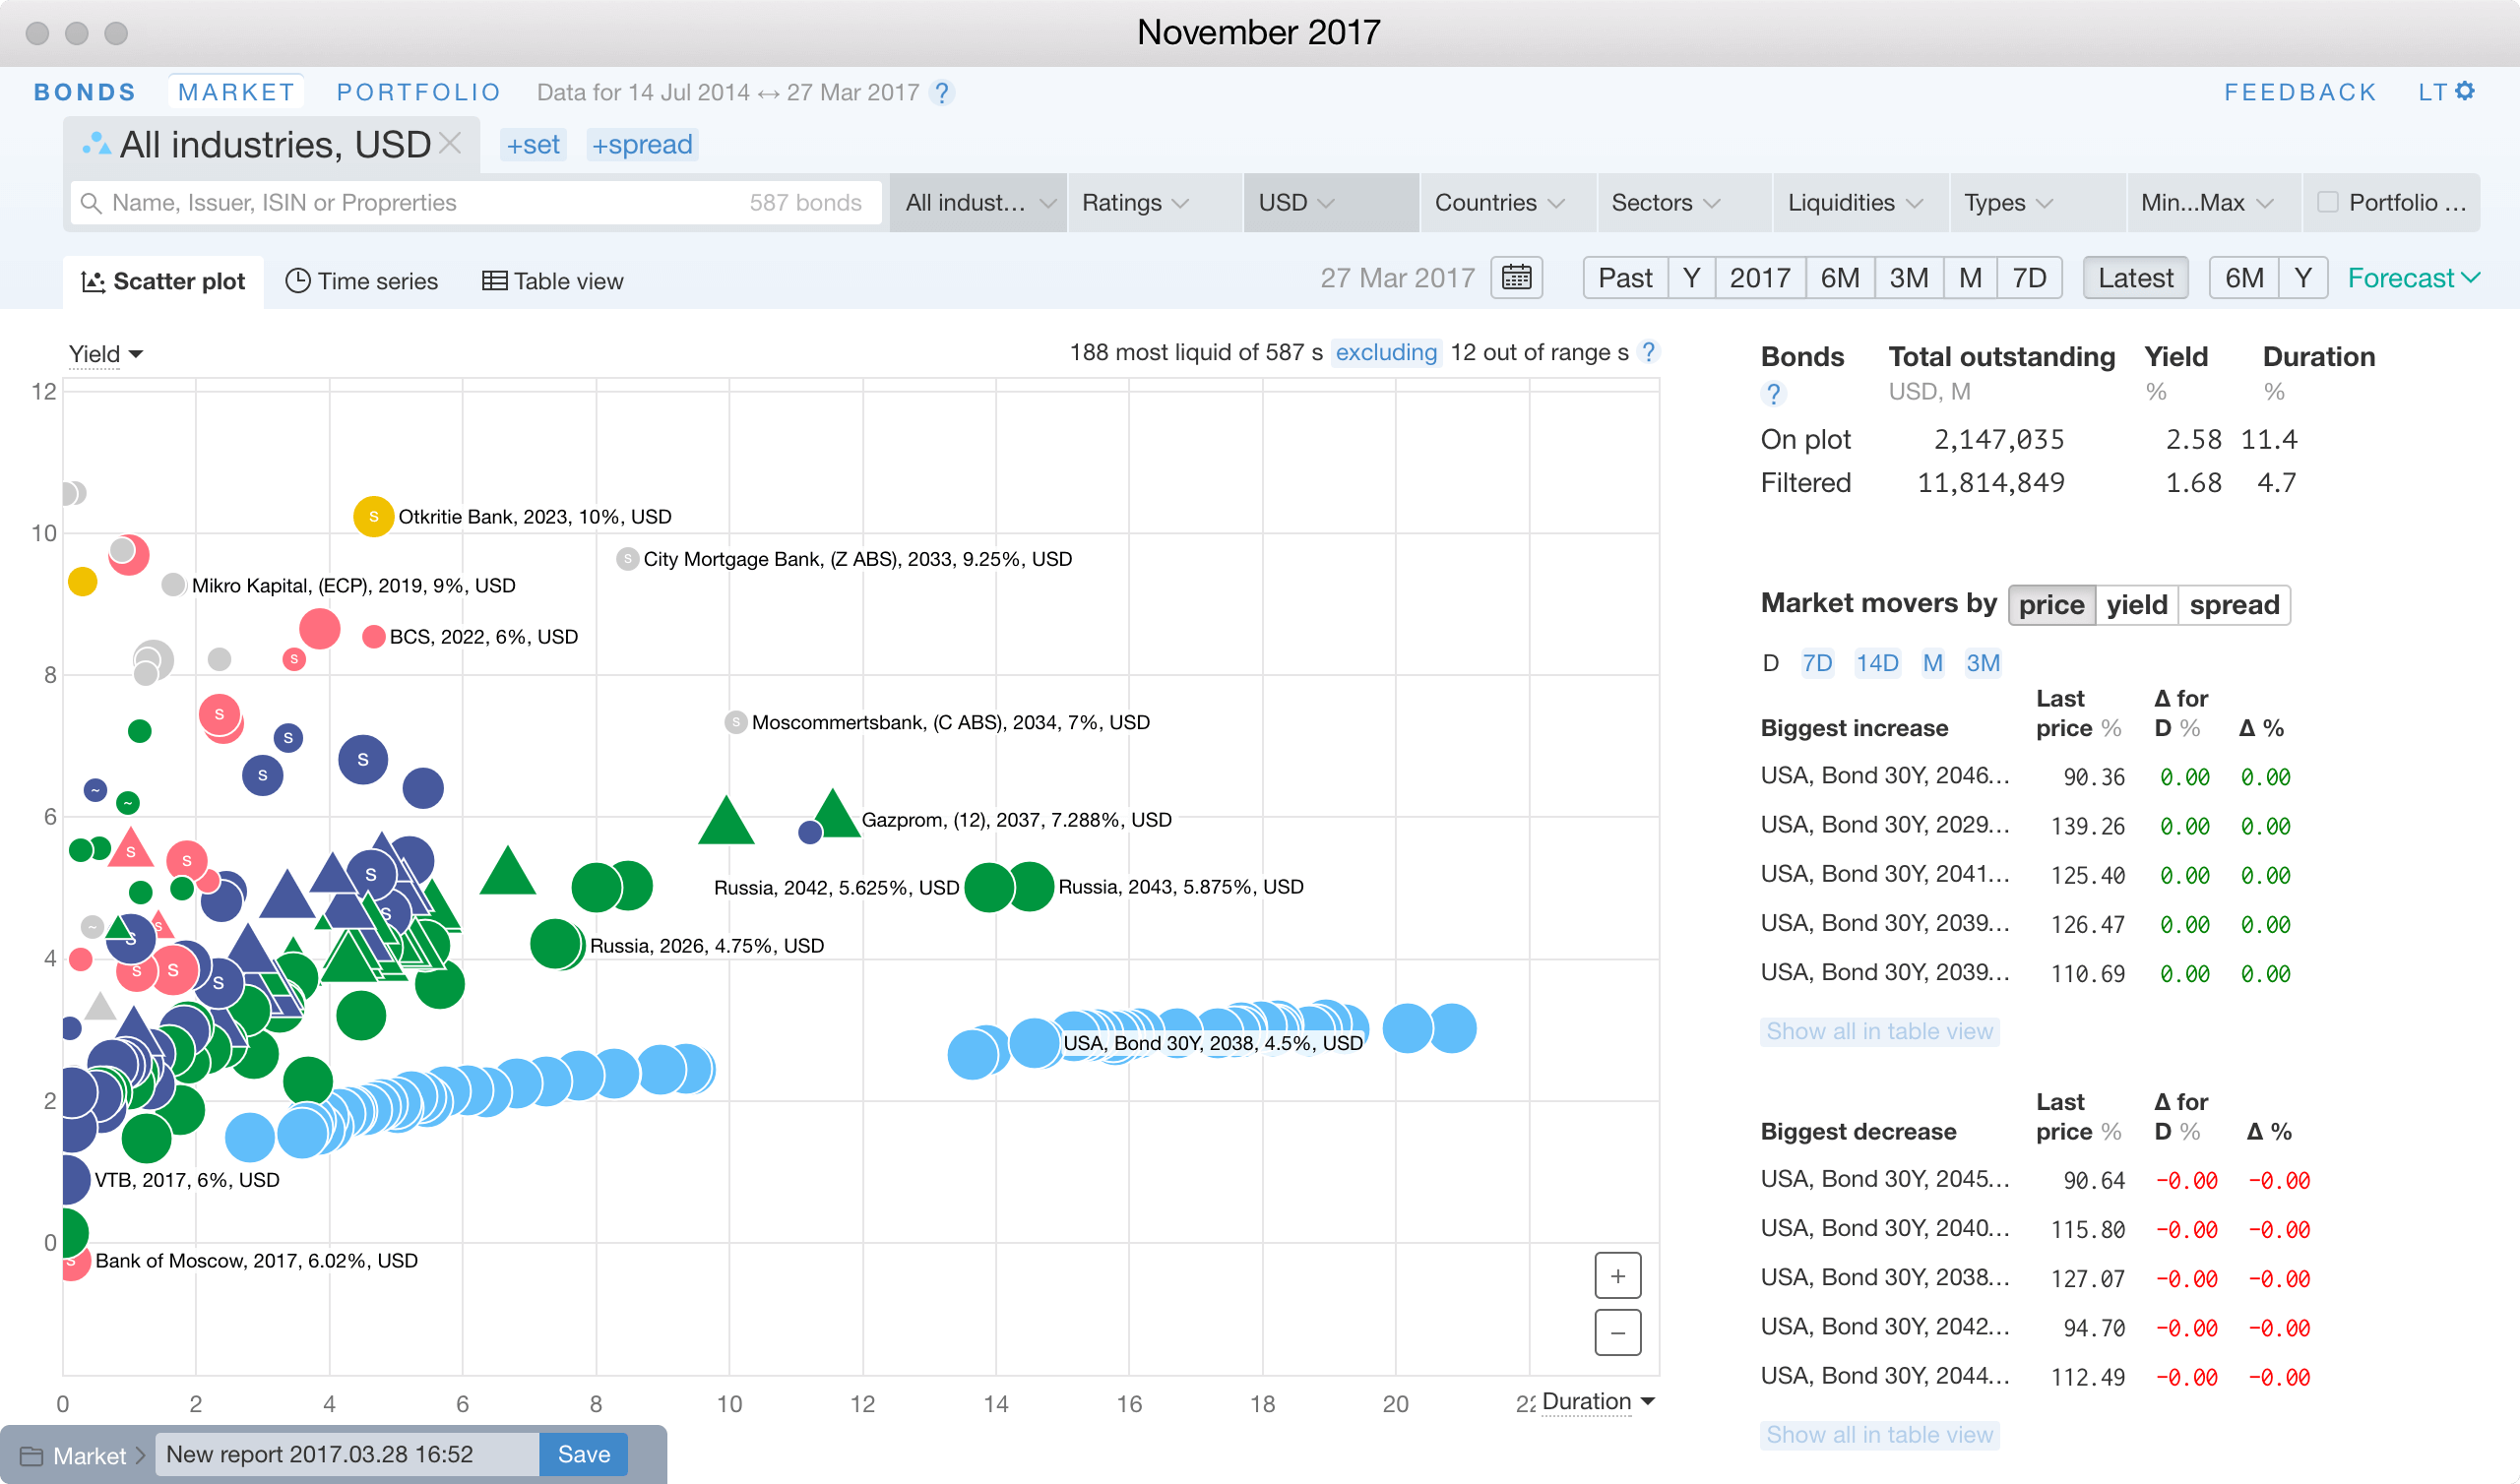Click the set dots icon before All industries
The image size is (2520, 1484).
(96, 145)
